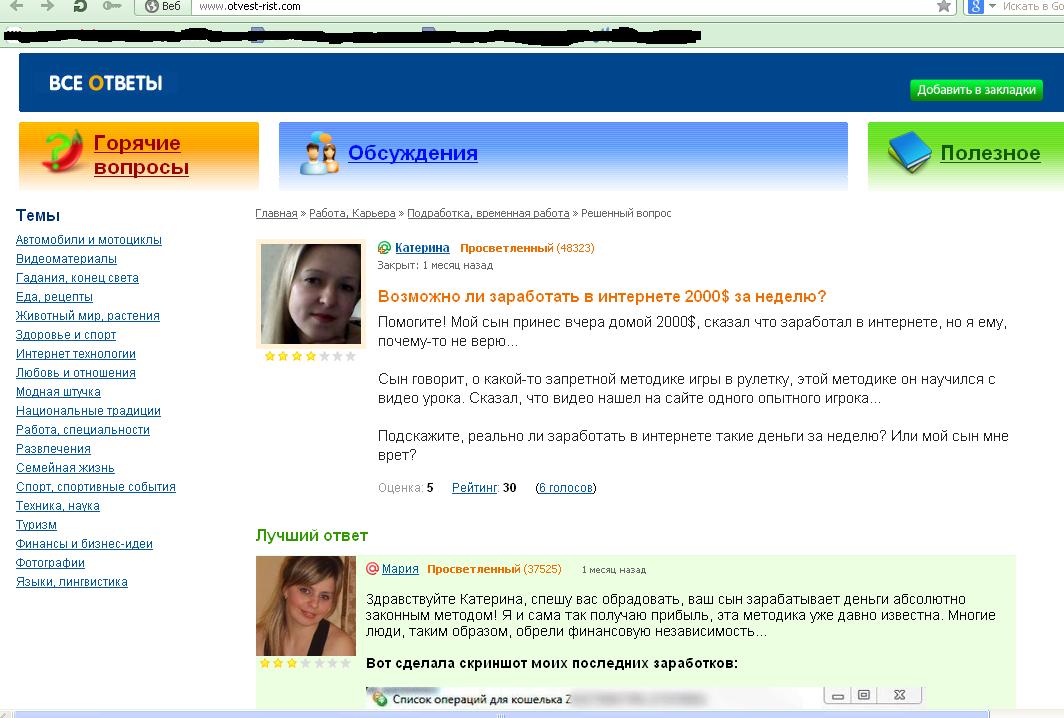Screen dimensions: 1064x718
Task: Click the star rating under Катерина's photo
Action: (x=310, y=356)
